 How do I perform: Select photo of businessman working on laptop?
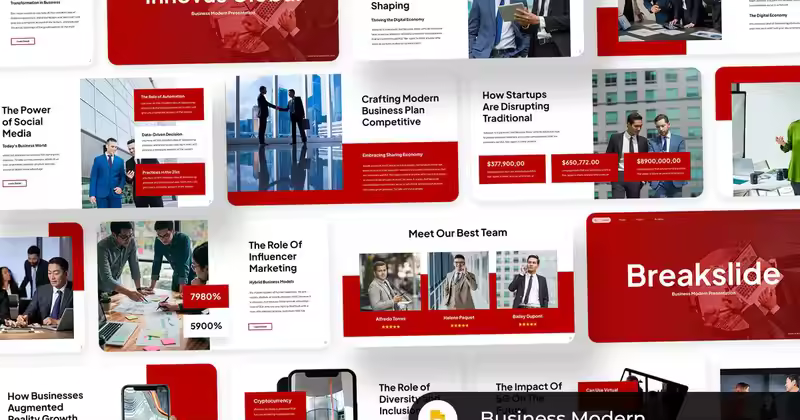[37, 288]
